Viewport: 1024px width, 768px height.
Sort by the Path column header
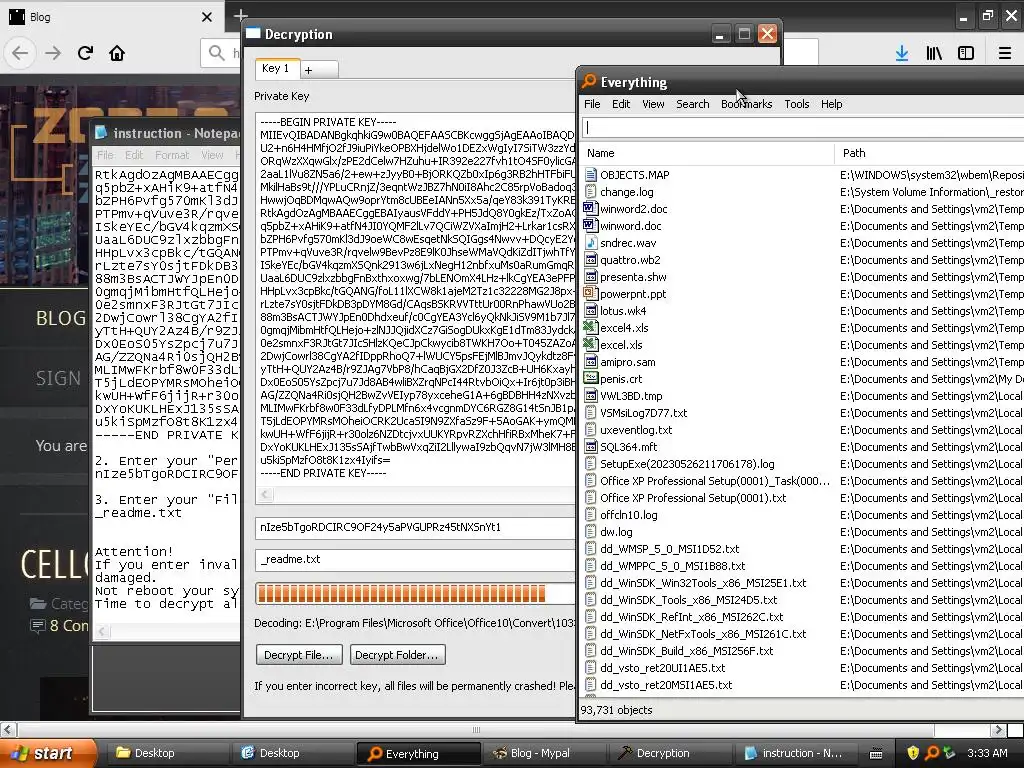(929, 153)
